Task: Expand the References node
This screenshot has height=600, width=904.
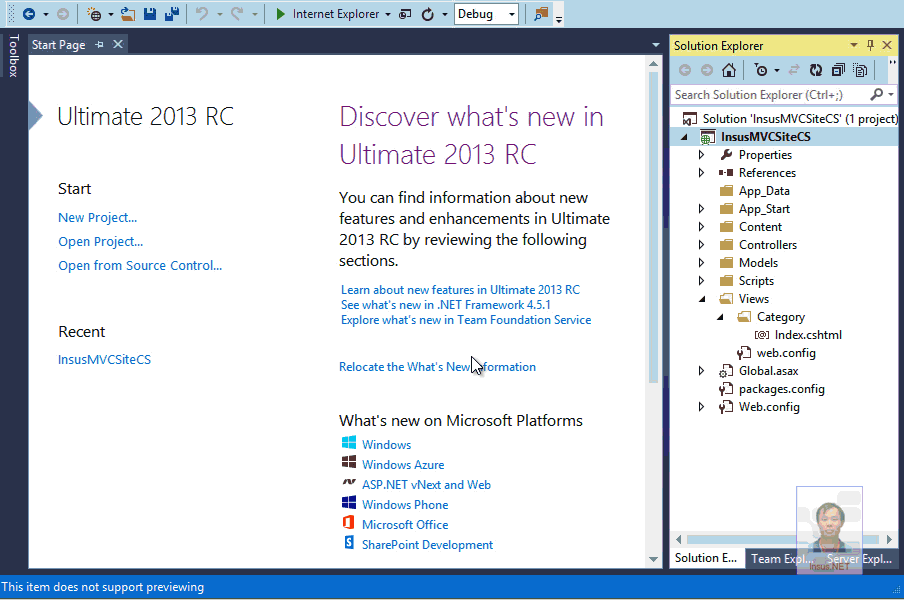Action: pos(701,172)
